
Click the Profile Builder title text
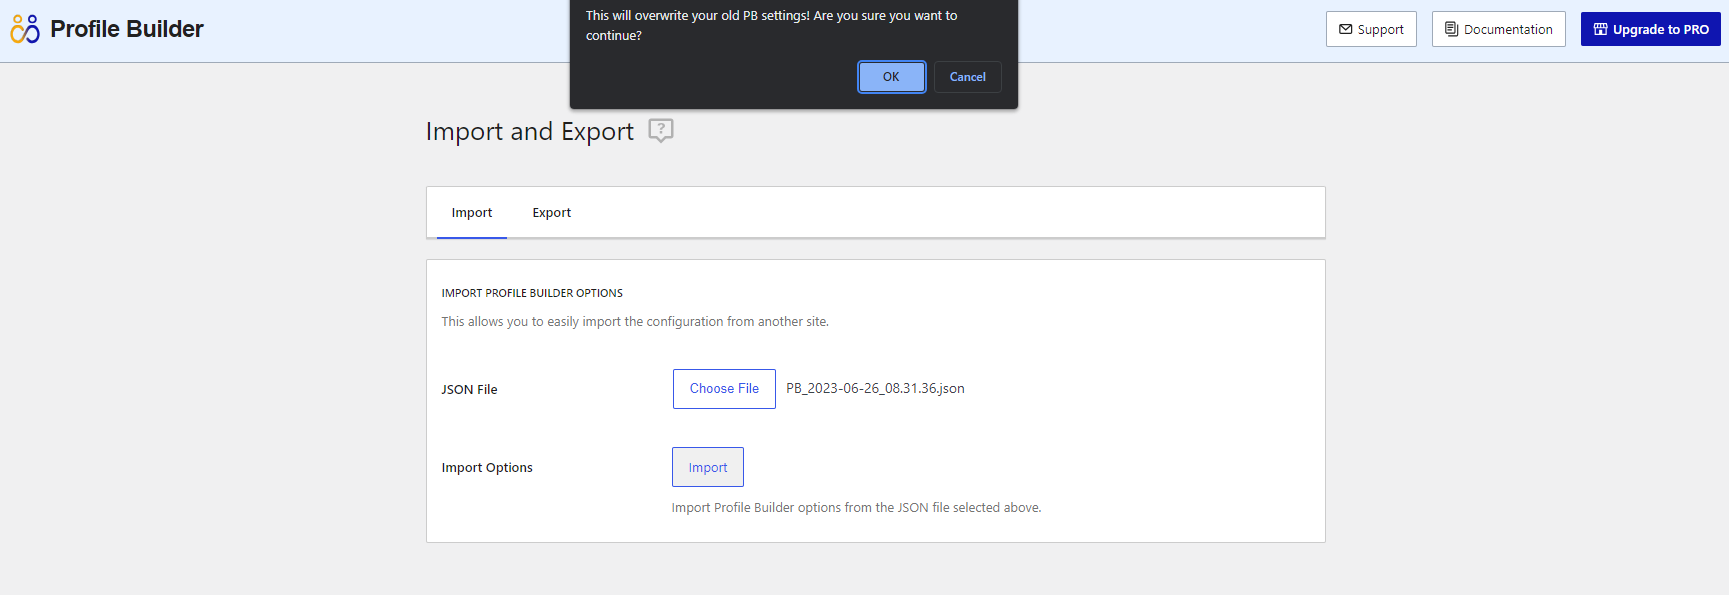click(127, 29)
